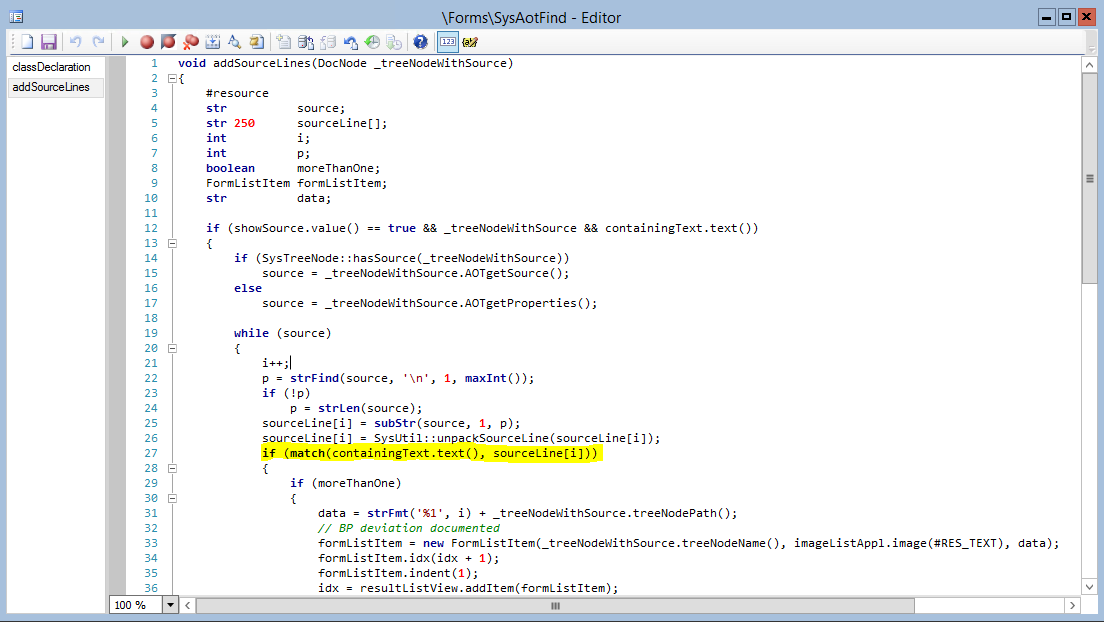1104x622 pixels.
Task: Remove all breakpoints with the crossed red circles
Action: (x=190, y=42)
